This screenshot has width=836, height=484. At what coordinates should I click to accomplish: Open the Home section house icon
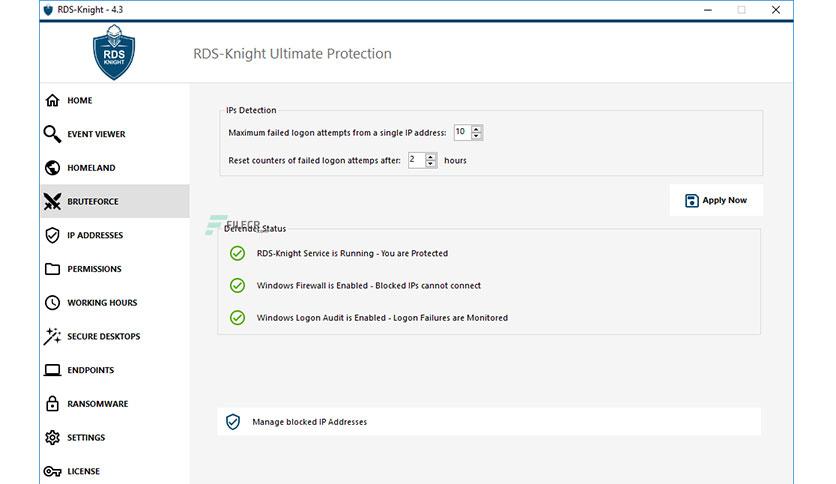(52, 100)
